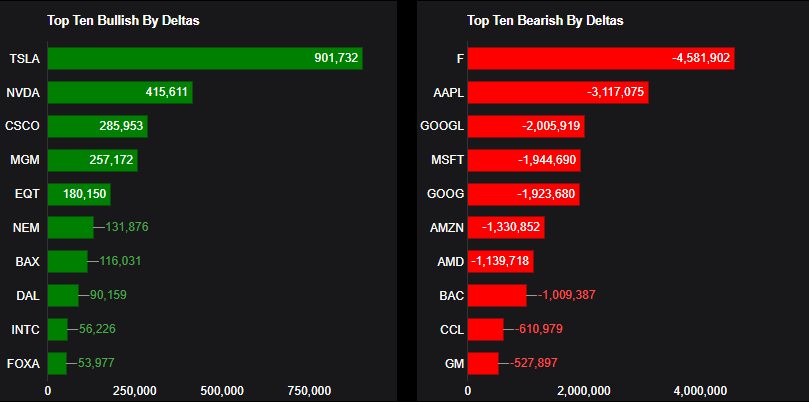Click the Top Ten Bearish By Deltas title
This screenshot has height=402, width=809.
[x=545, y=20]
